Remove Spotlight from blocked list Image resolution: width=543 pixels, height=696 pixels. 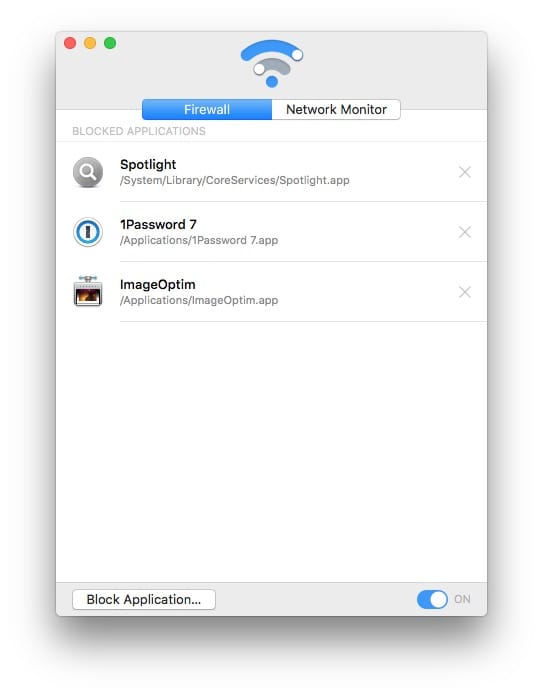tap(465, 172)
